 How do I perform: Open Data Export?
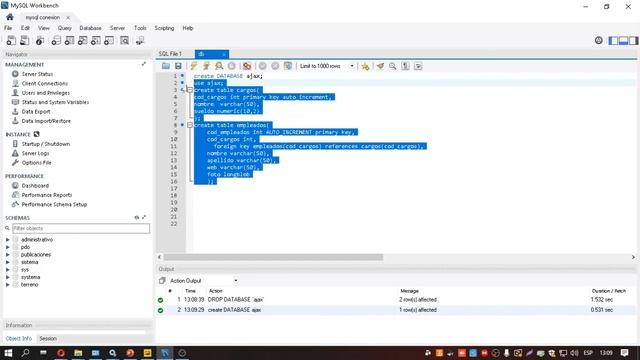[36, 111]
